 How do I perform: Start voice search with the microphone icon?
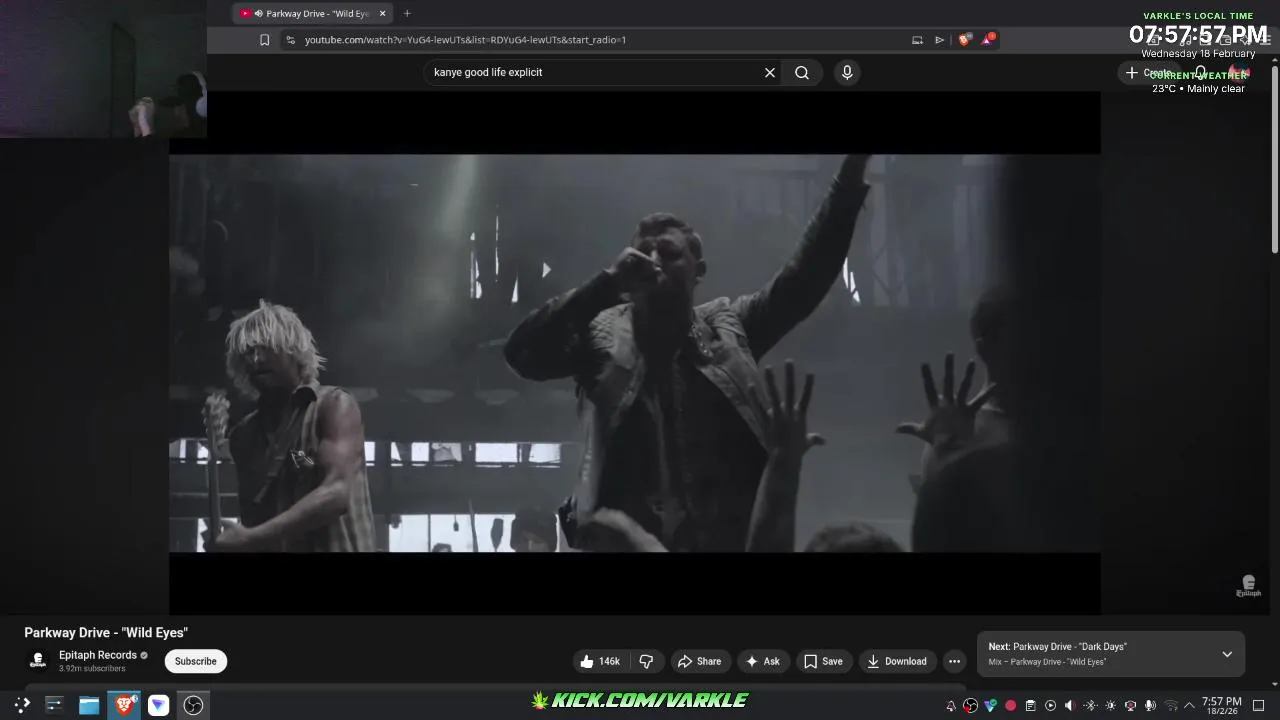(847, 72)
